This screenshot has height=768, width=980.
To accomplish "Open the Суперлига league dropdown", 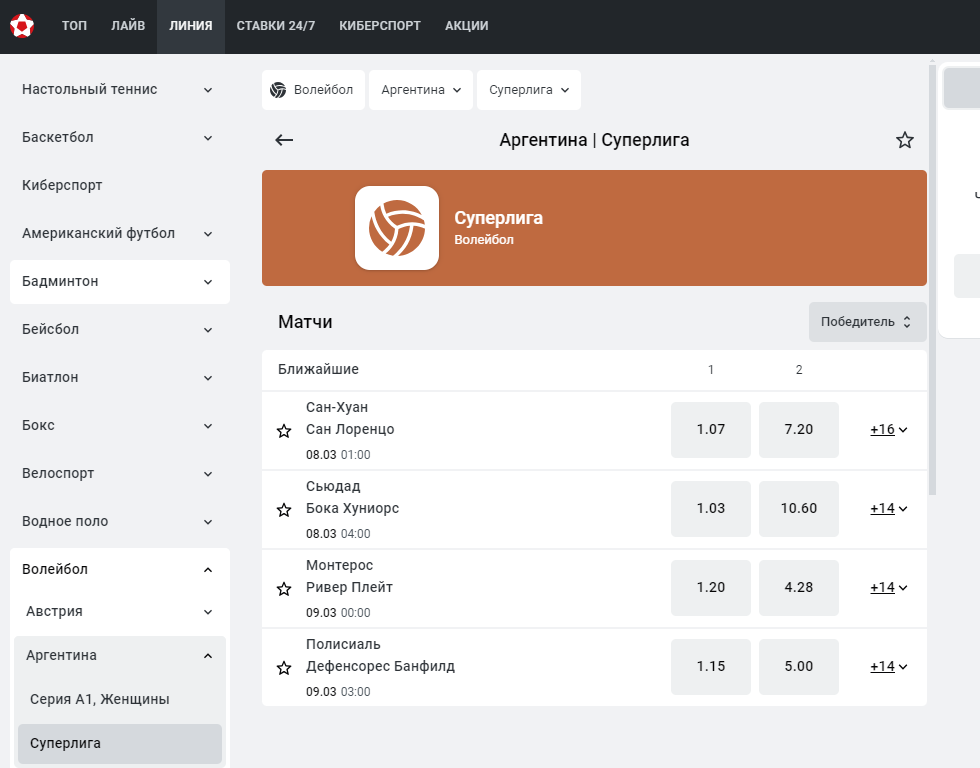I will [529, 90].
